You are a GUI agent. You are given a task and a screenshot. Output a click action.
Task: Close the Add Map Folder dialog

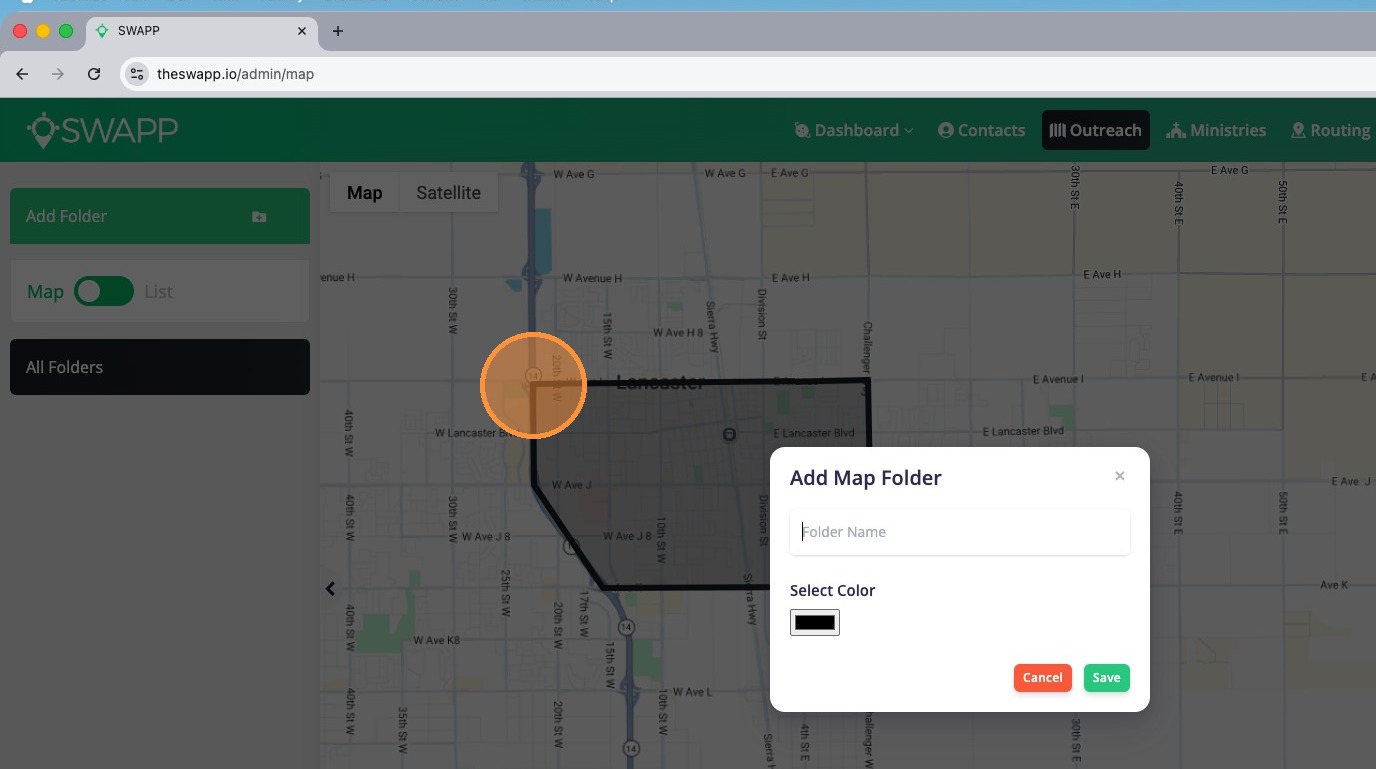tap(1120, 476)
